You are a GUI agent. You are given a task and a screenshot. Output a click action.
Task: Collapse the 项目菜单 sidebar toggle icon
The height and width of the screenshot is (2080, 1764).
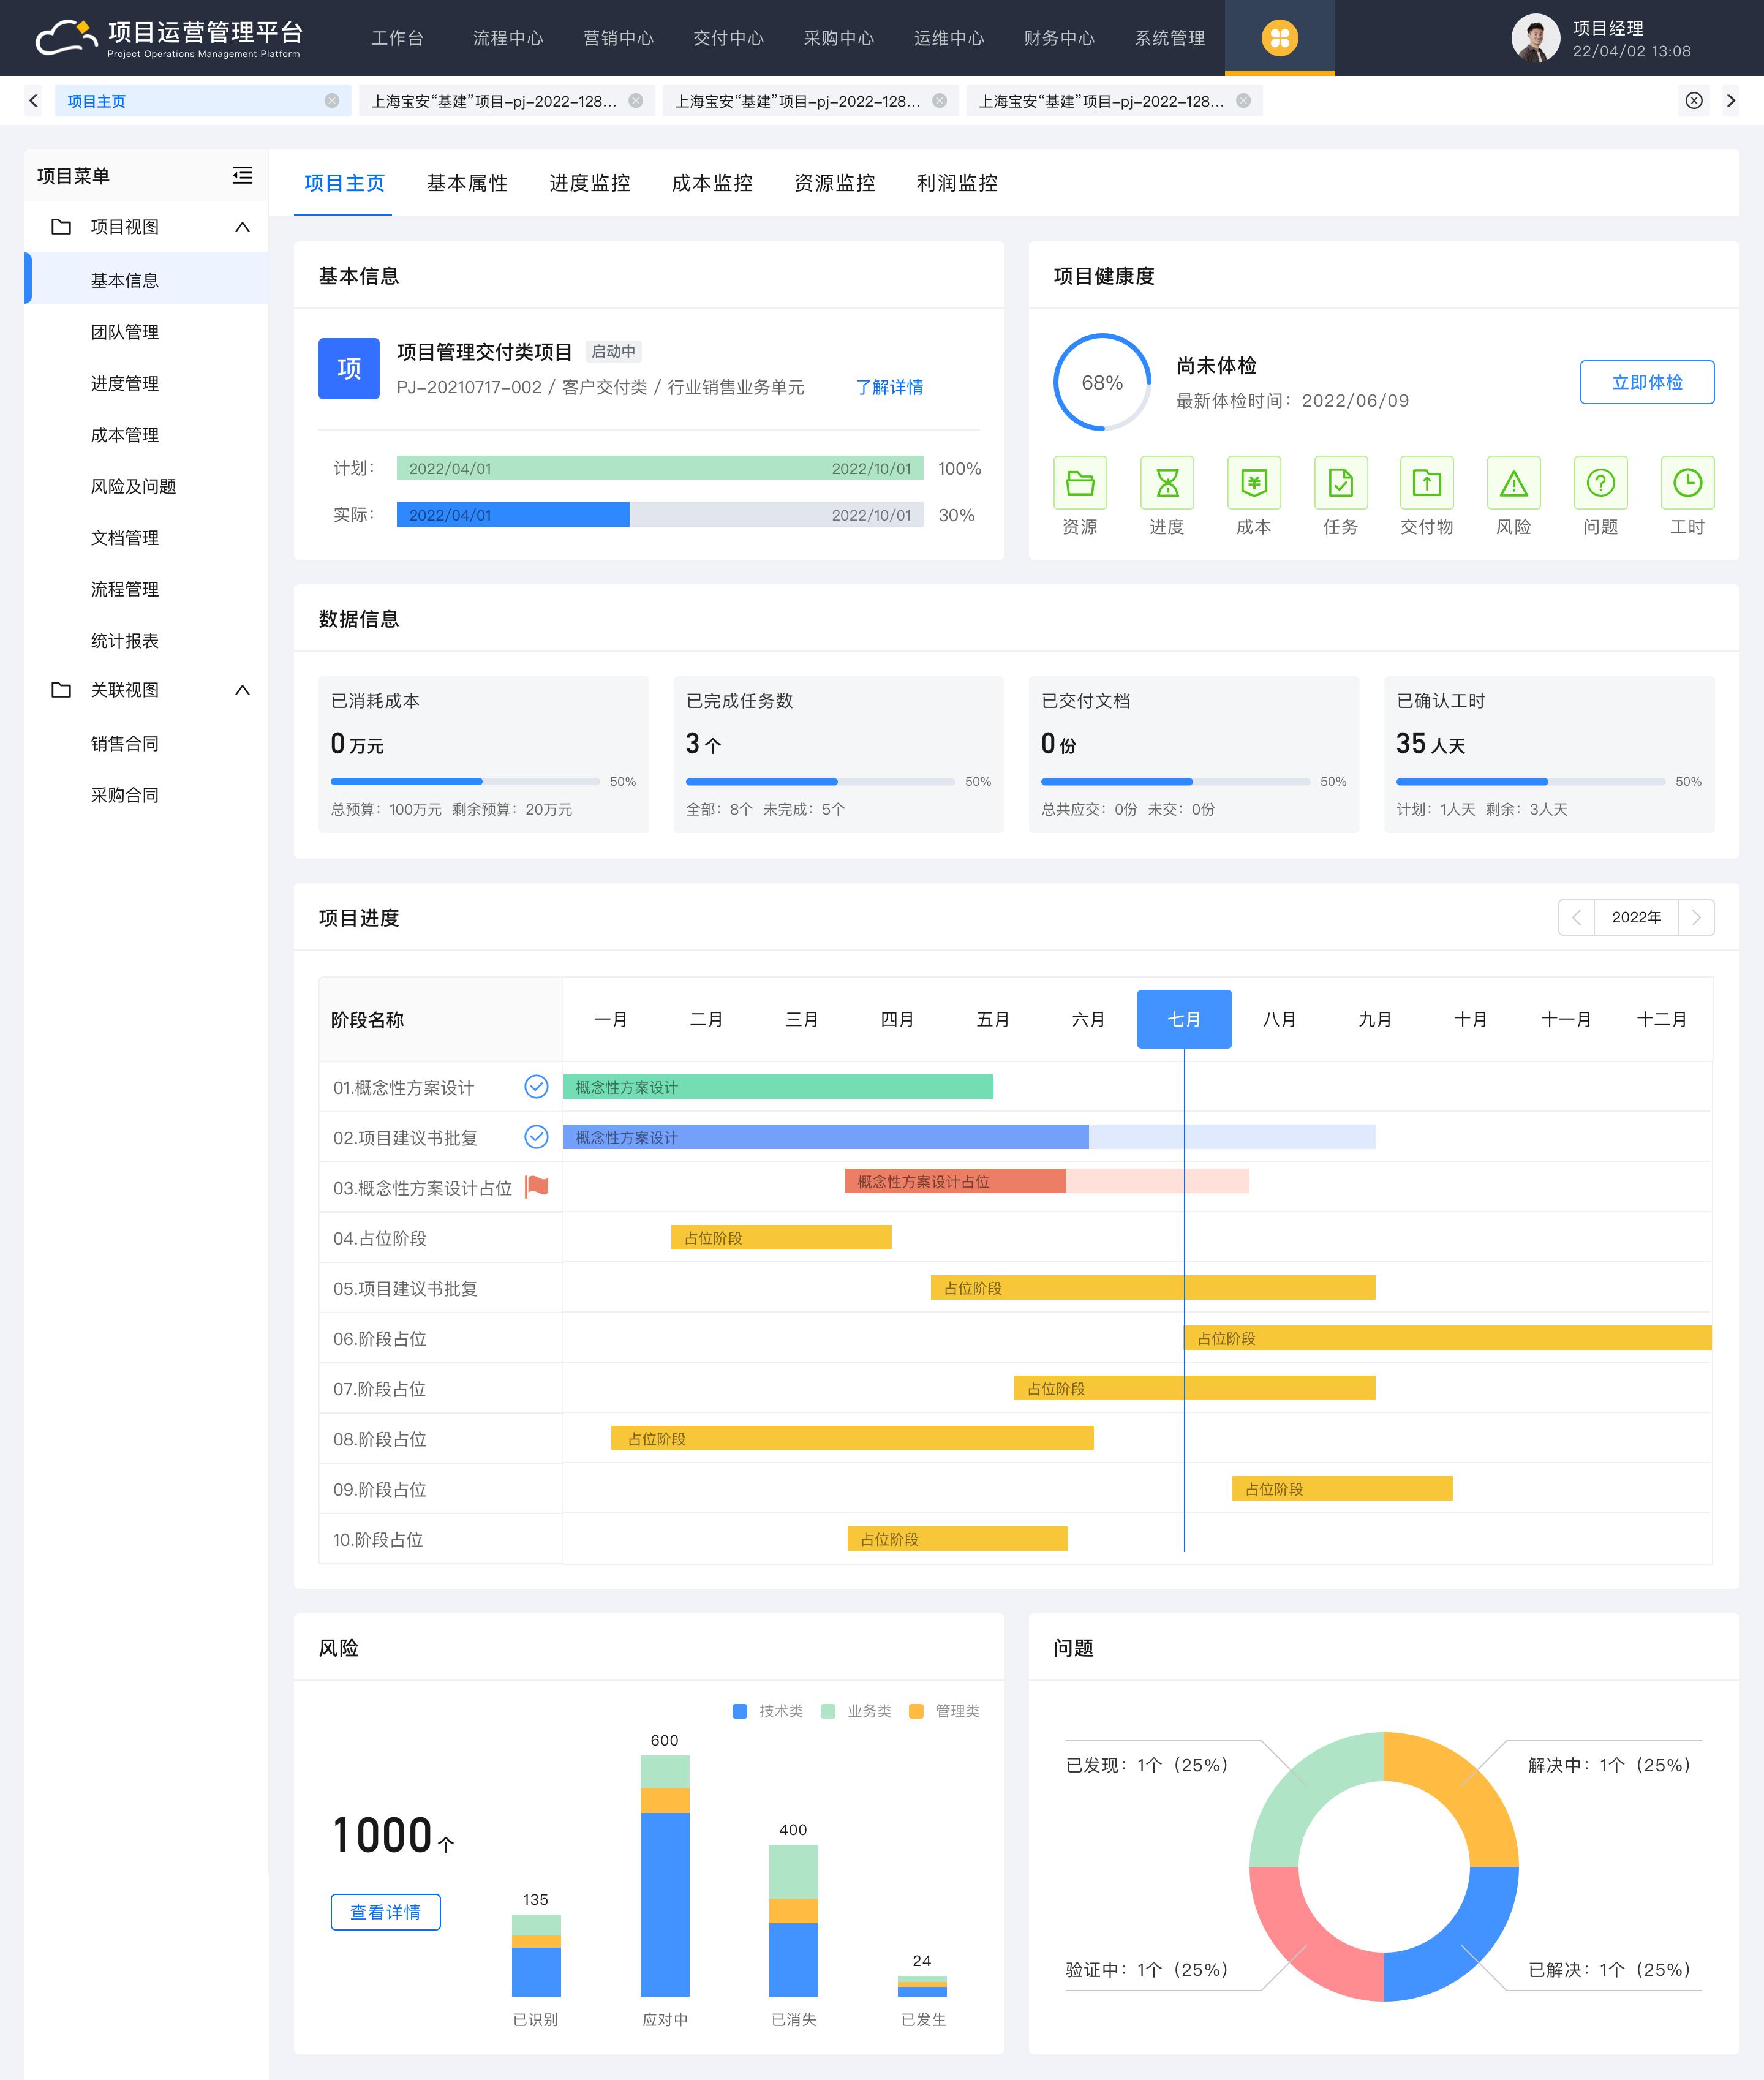click(x=242, y=176)
